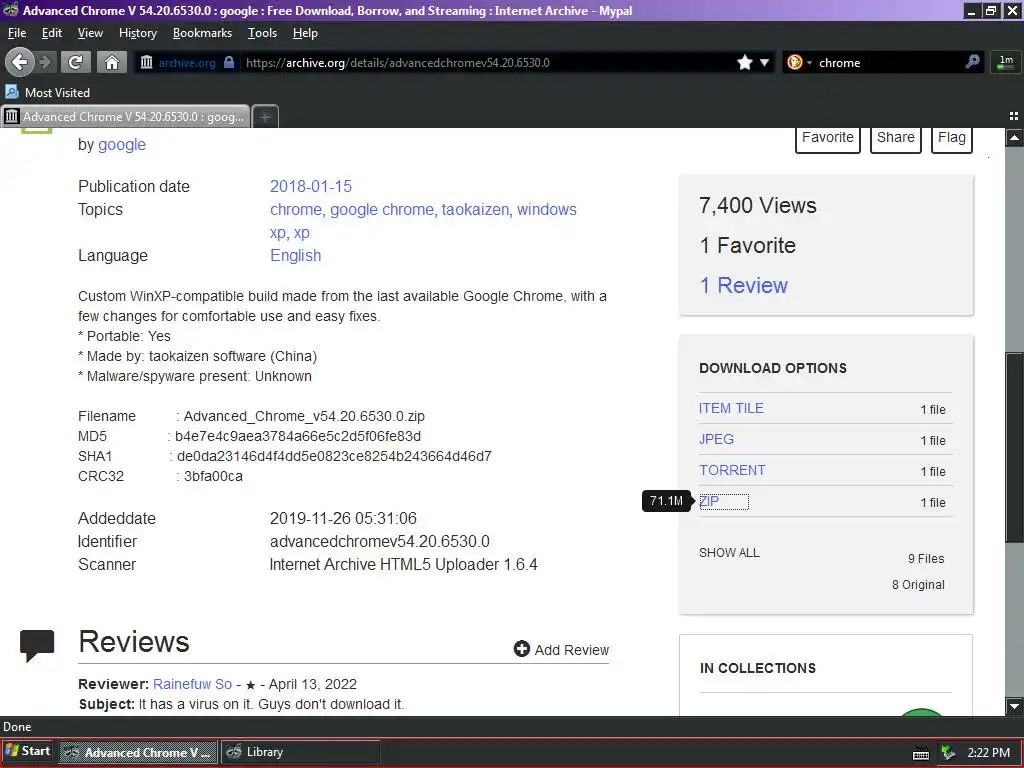Open the google chrome topic link
Image resolution: width=1024 pixels, height=768 pixels.
click(382, 210)
